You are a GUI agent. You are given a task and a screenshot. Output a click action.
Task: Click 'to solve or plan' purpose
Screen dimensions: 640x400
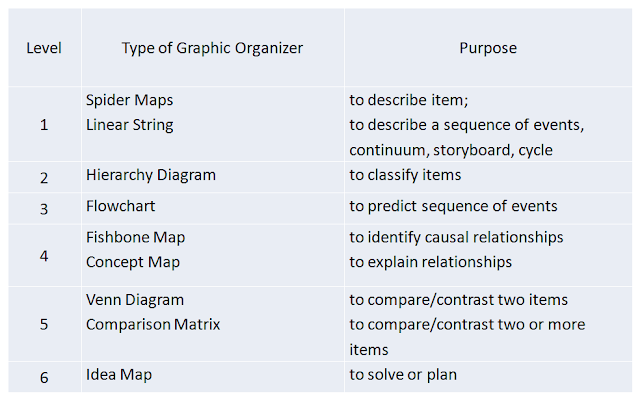coord(403,375)
